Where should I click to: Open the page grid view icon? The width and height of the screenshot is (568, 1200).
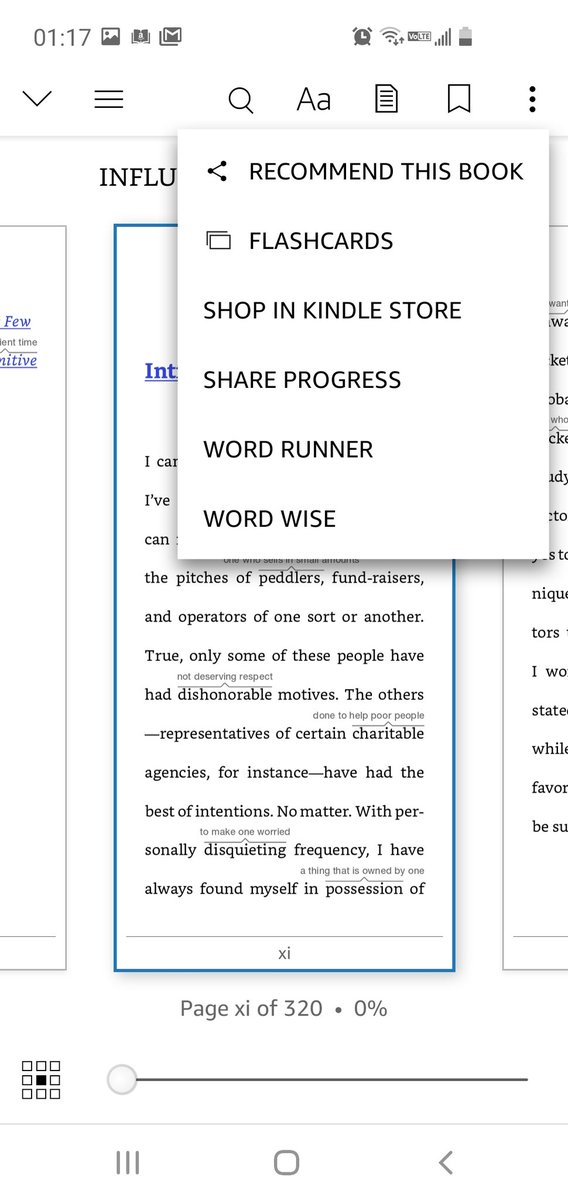pyautogui.click(x=41, y=1080)
